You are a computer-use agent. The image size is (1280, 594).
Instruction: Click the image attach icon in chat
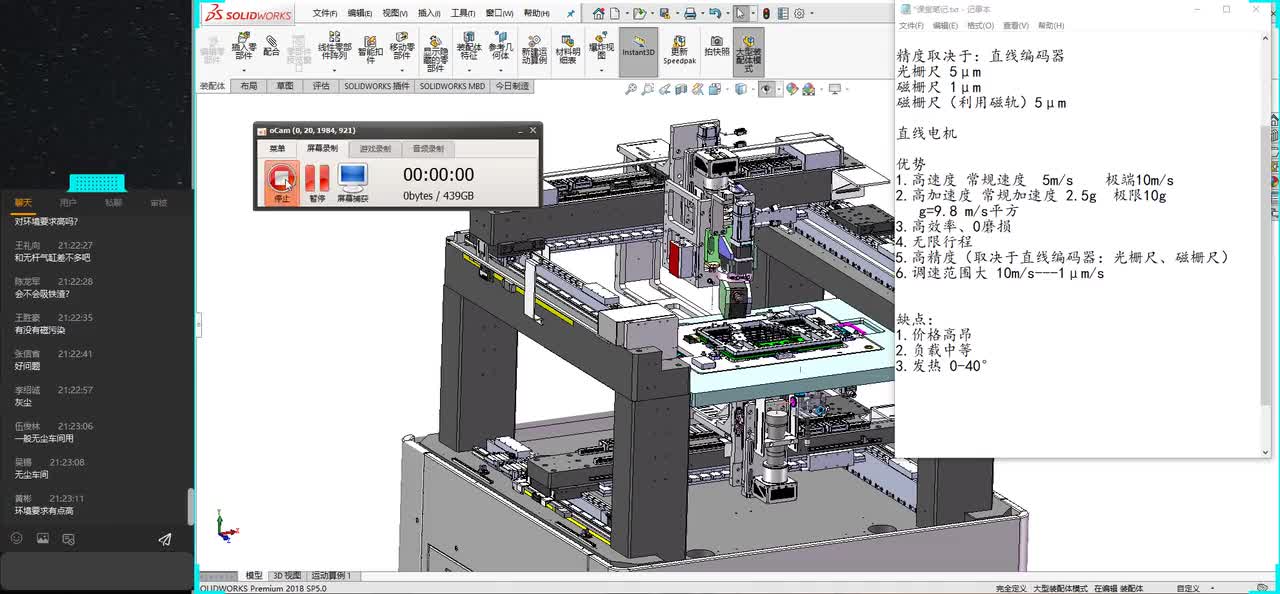pyautogui.click(x=42, y=538)
